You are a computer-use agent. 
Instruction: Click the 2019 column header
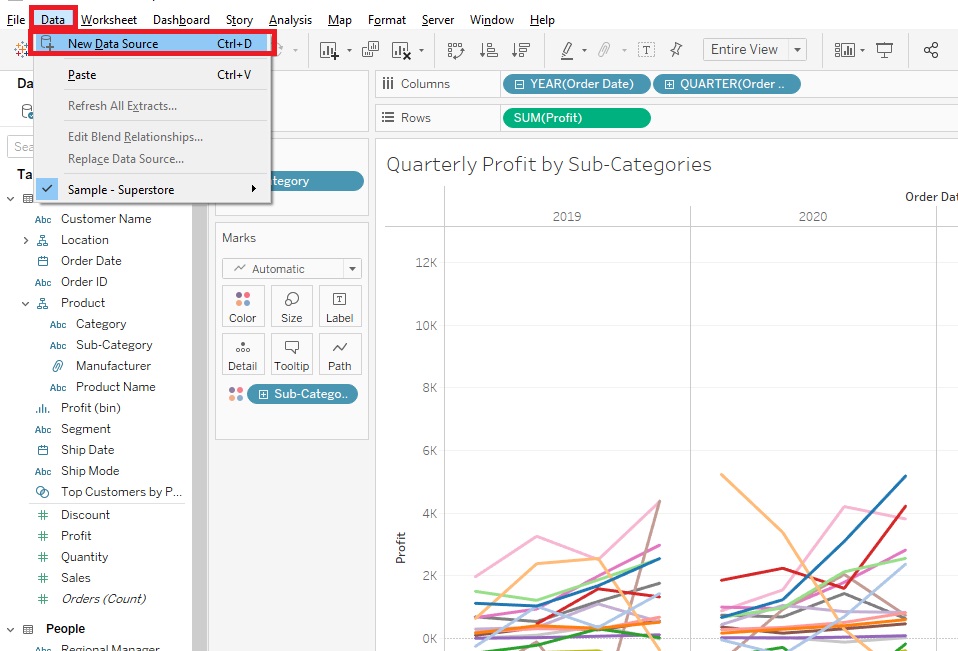pos(567,216)
